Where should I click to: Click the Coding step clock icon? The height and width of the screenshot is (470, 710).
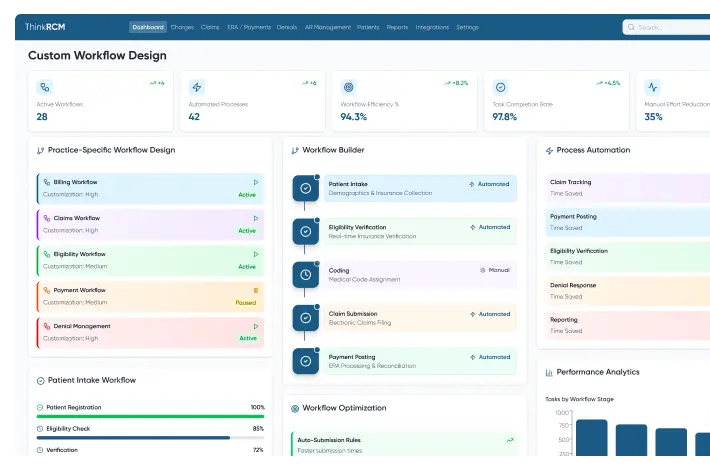(306, 275)
